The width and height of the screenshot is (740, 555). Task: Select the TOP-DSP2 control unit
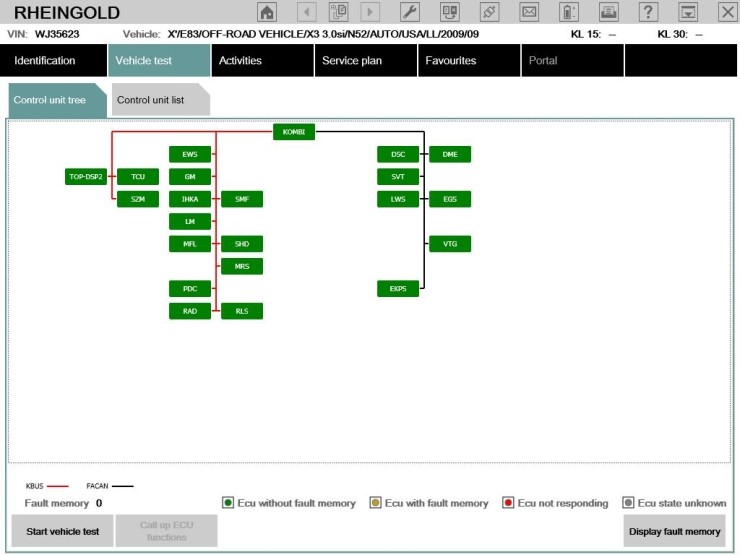point(85,177)
